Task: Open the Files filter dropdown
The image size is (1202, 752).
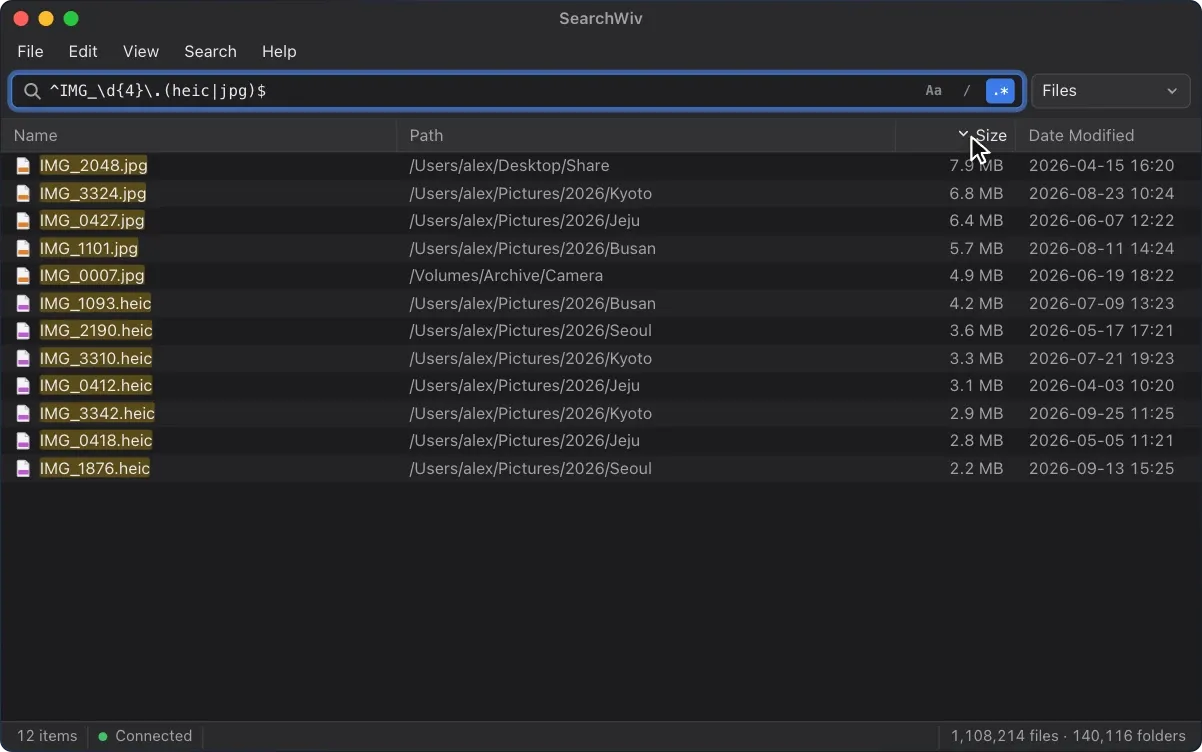Action: point(1110,91)
